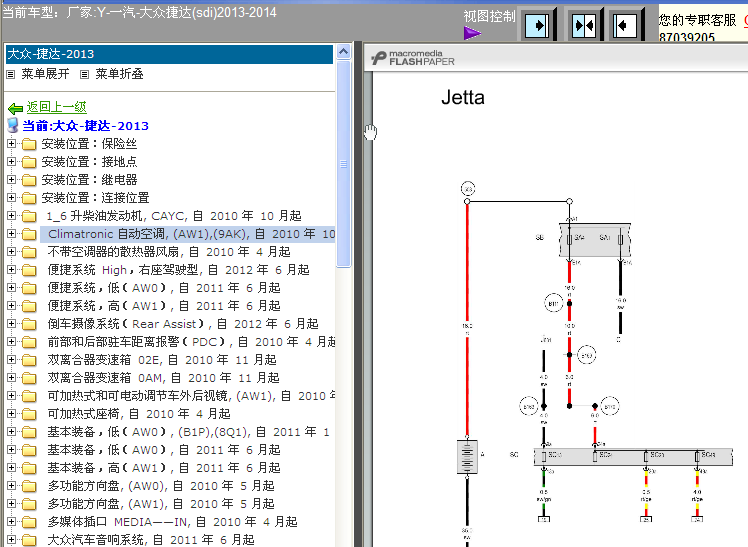
Task: Select 多功能方向盘 (AW1) 2010 item
Action: 161,504
